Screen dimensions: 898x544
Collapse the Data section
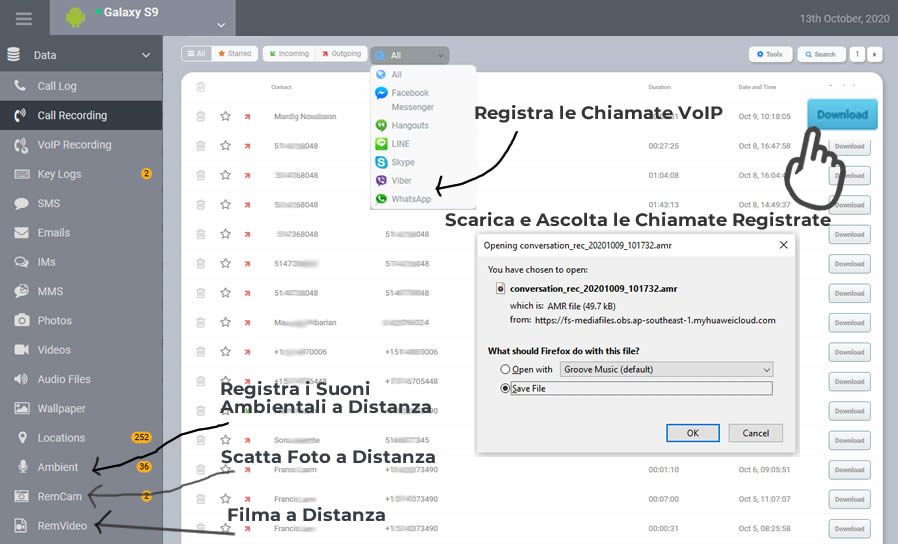click(x=145, y=55)
